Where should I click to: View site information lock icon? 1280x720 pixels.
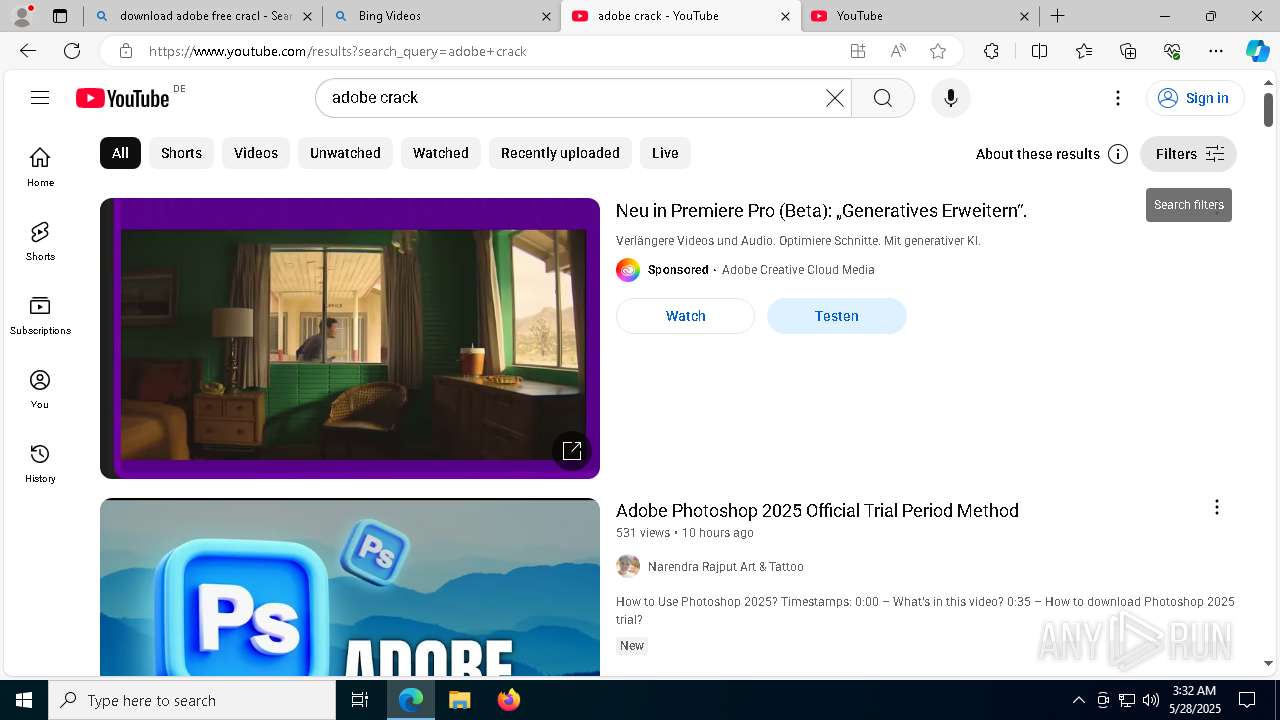click(x=125, y=51)
